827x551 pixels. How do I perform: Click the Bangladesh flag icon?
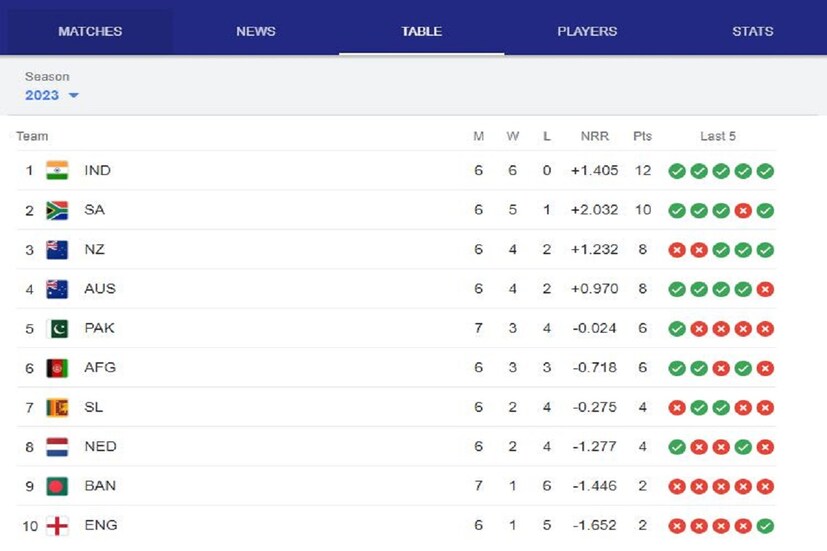(x=57, y=486)
